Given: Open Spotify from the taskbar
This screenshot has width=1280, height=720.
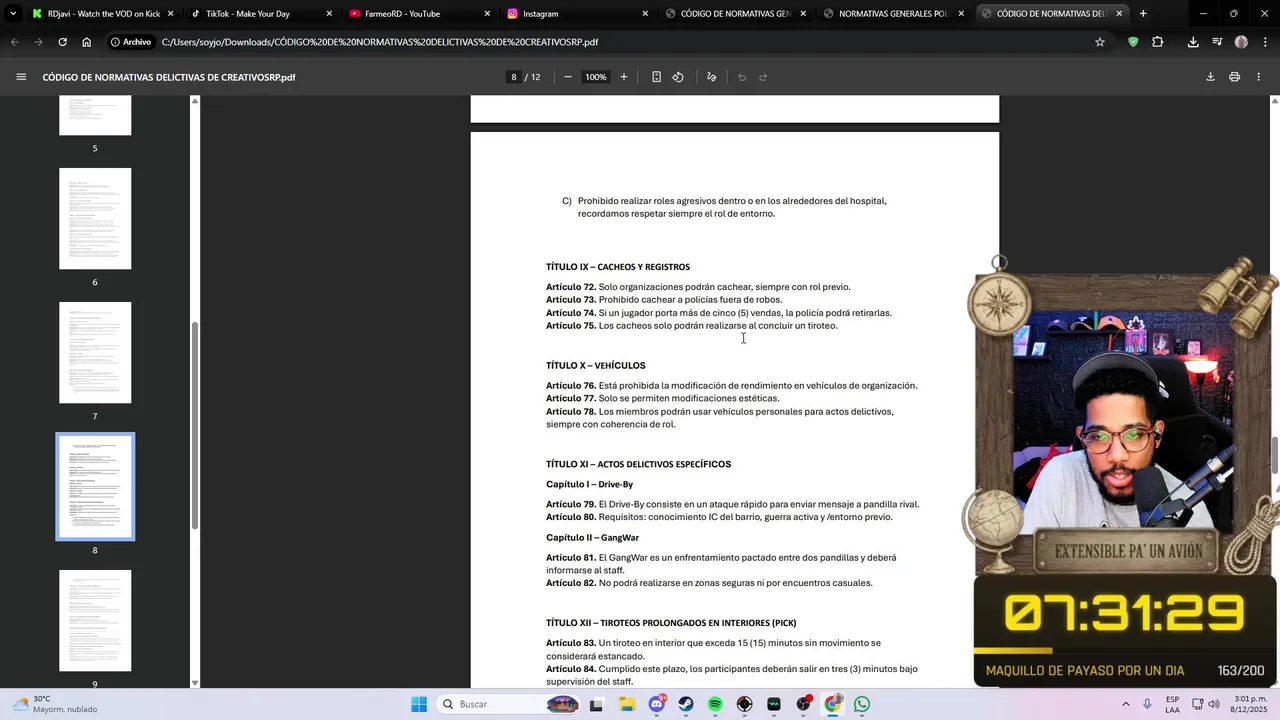Looking at the screenshot, I should click(x=715, y=704).
